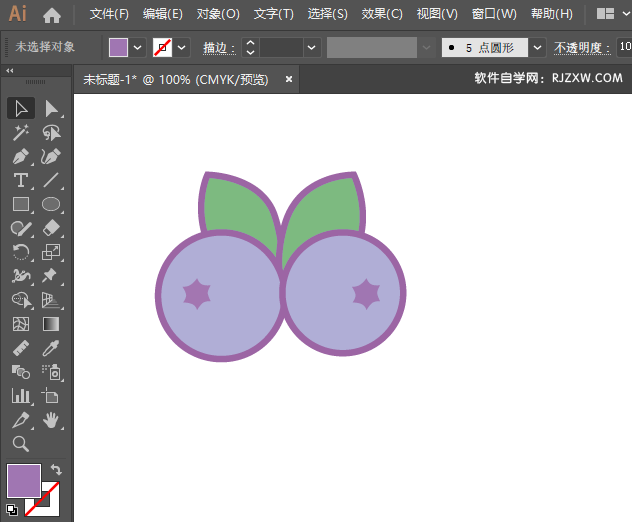
Task: Expand the 5 点圆形 brush dropdown
Action: pyautogui.click(x=538, y=47)
